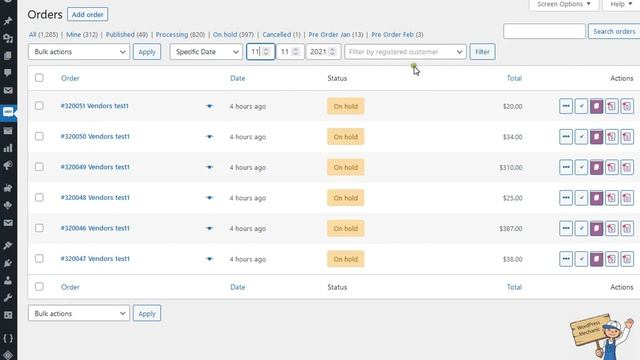This screenshot has height=360, width=640.
Task: Sort by Date column header
Action: click(238, 78)
